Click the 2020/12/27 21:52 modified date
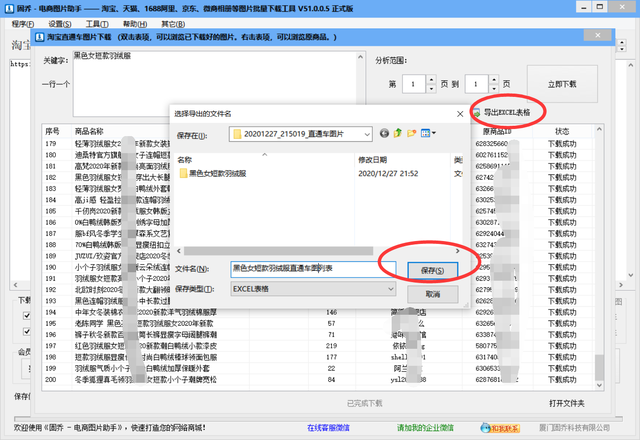The width and height of the screenshot is (640, 440). pos(388,173)
